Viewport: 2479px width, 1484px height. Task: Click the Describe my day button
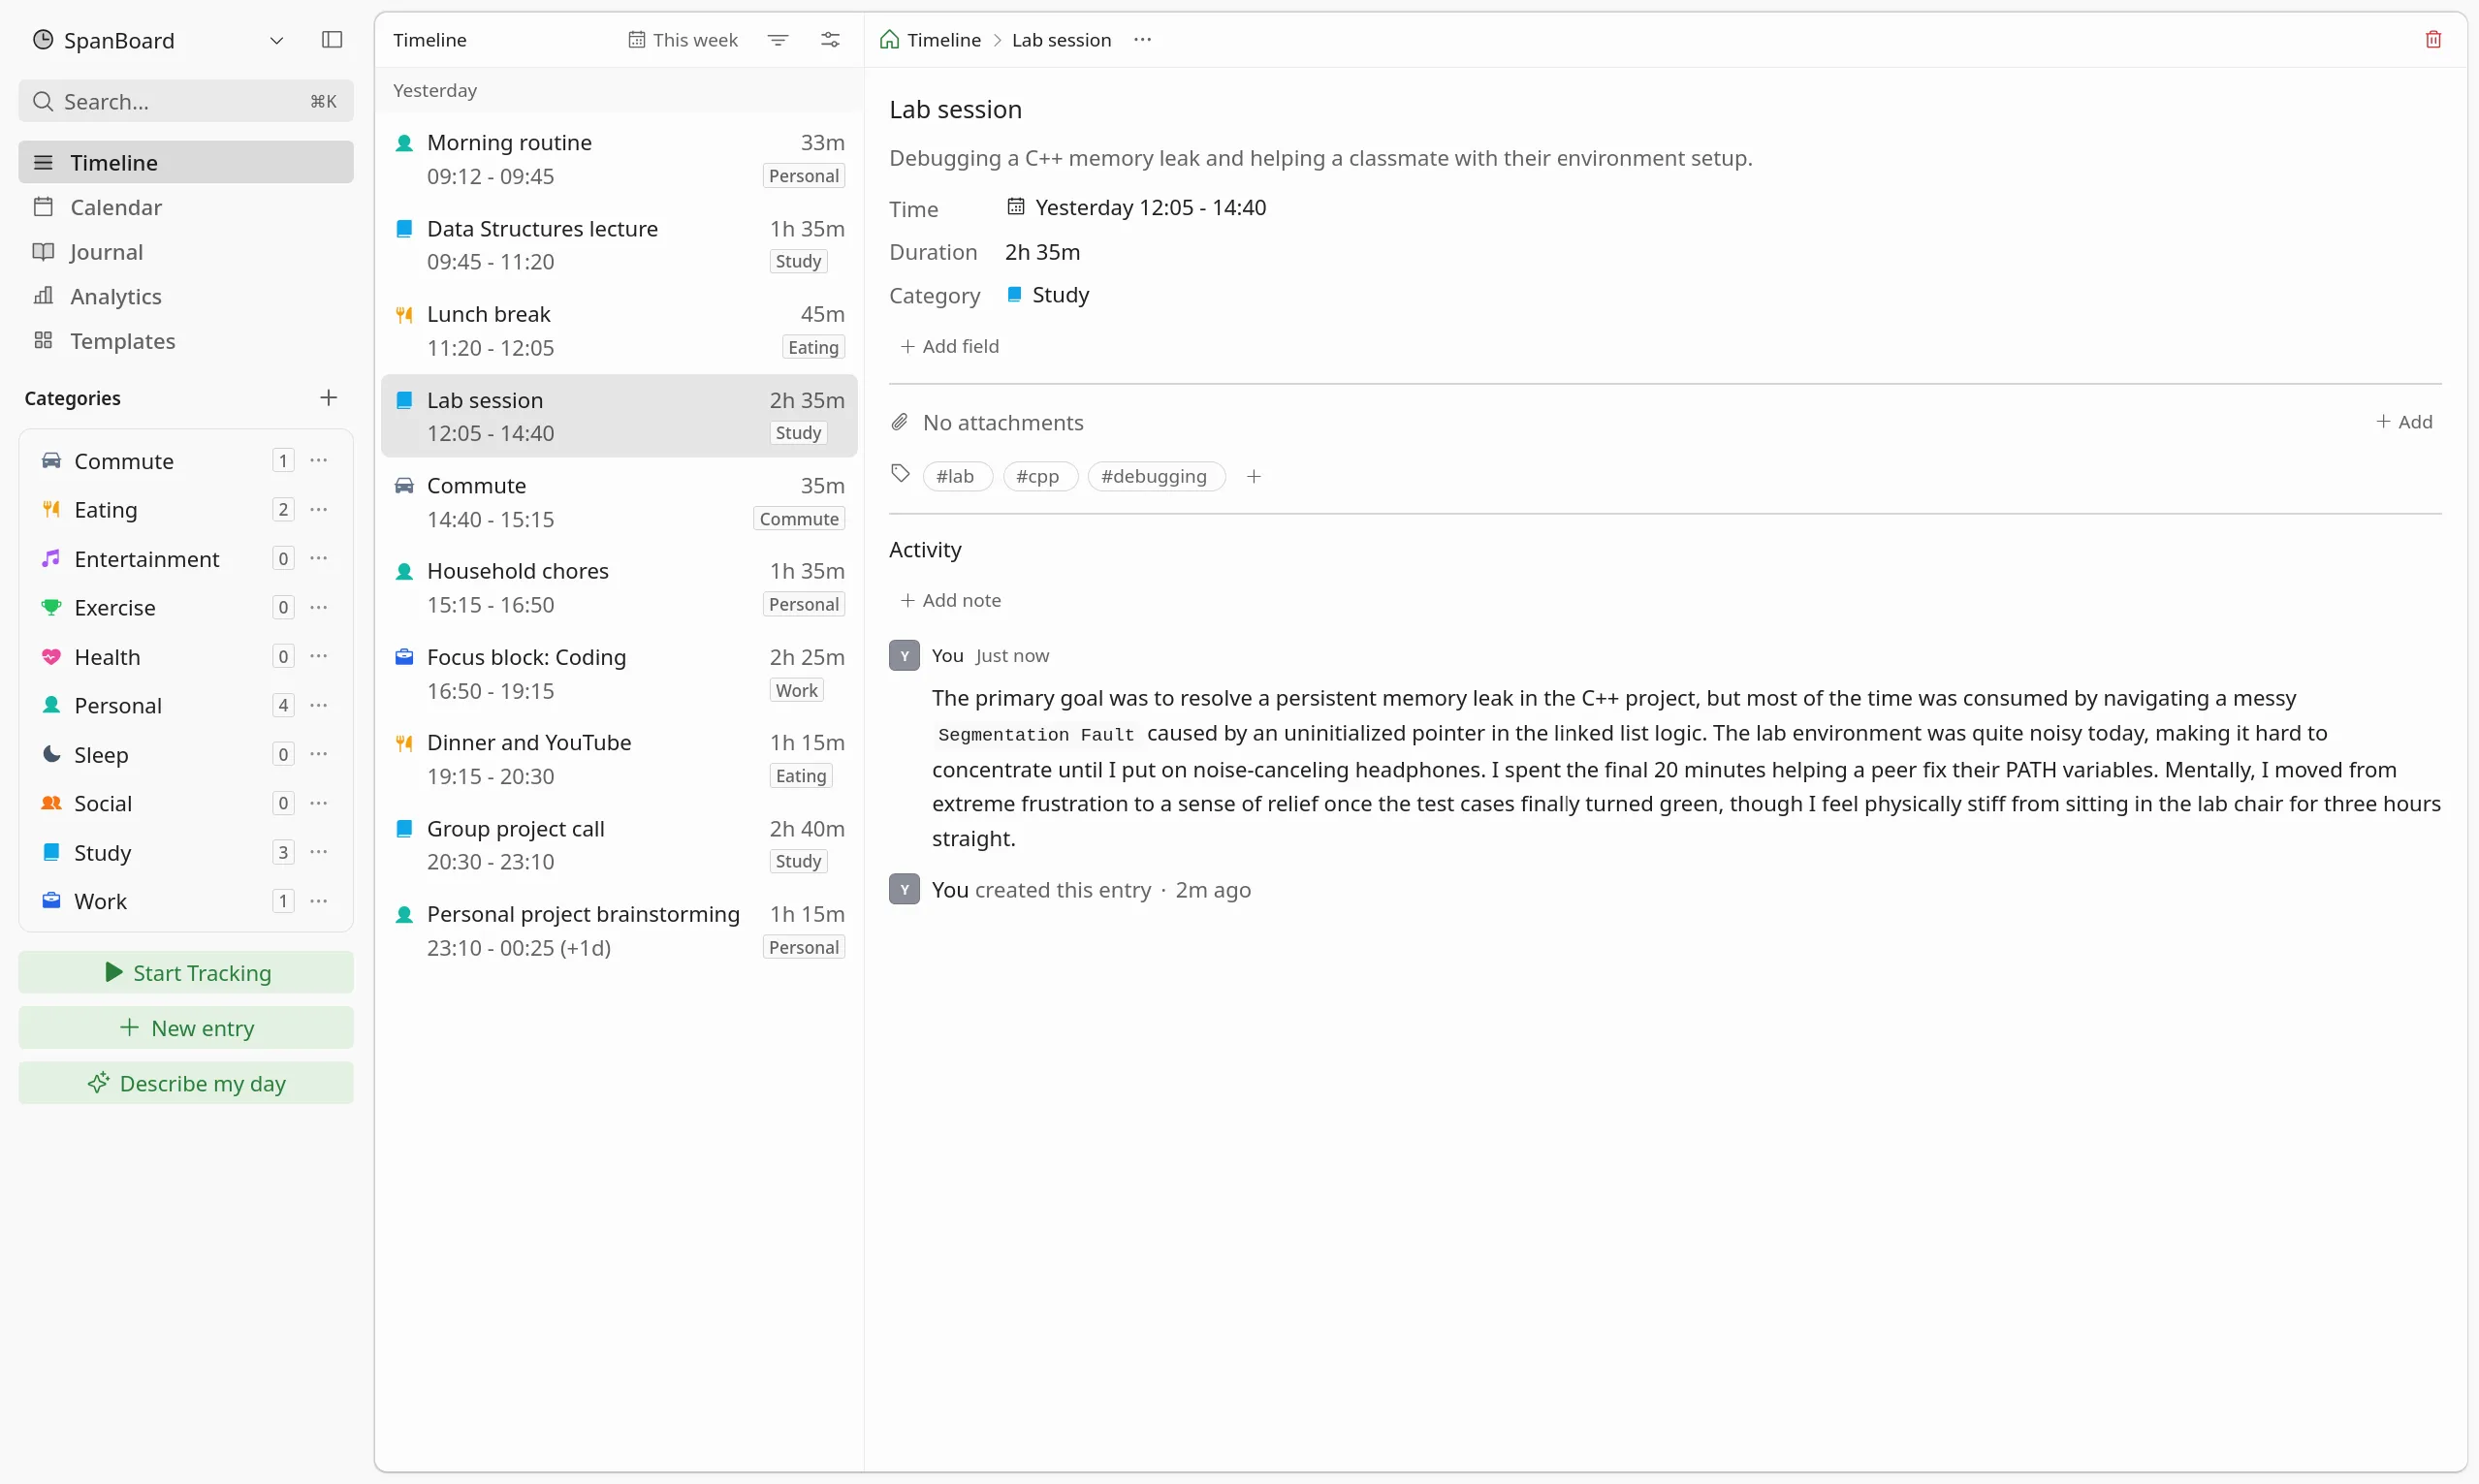(186, 1083)
